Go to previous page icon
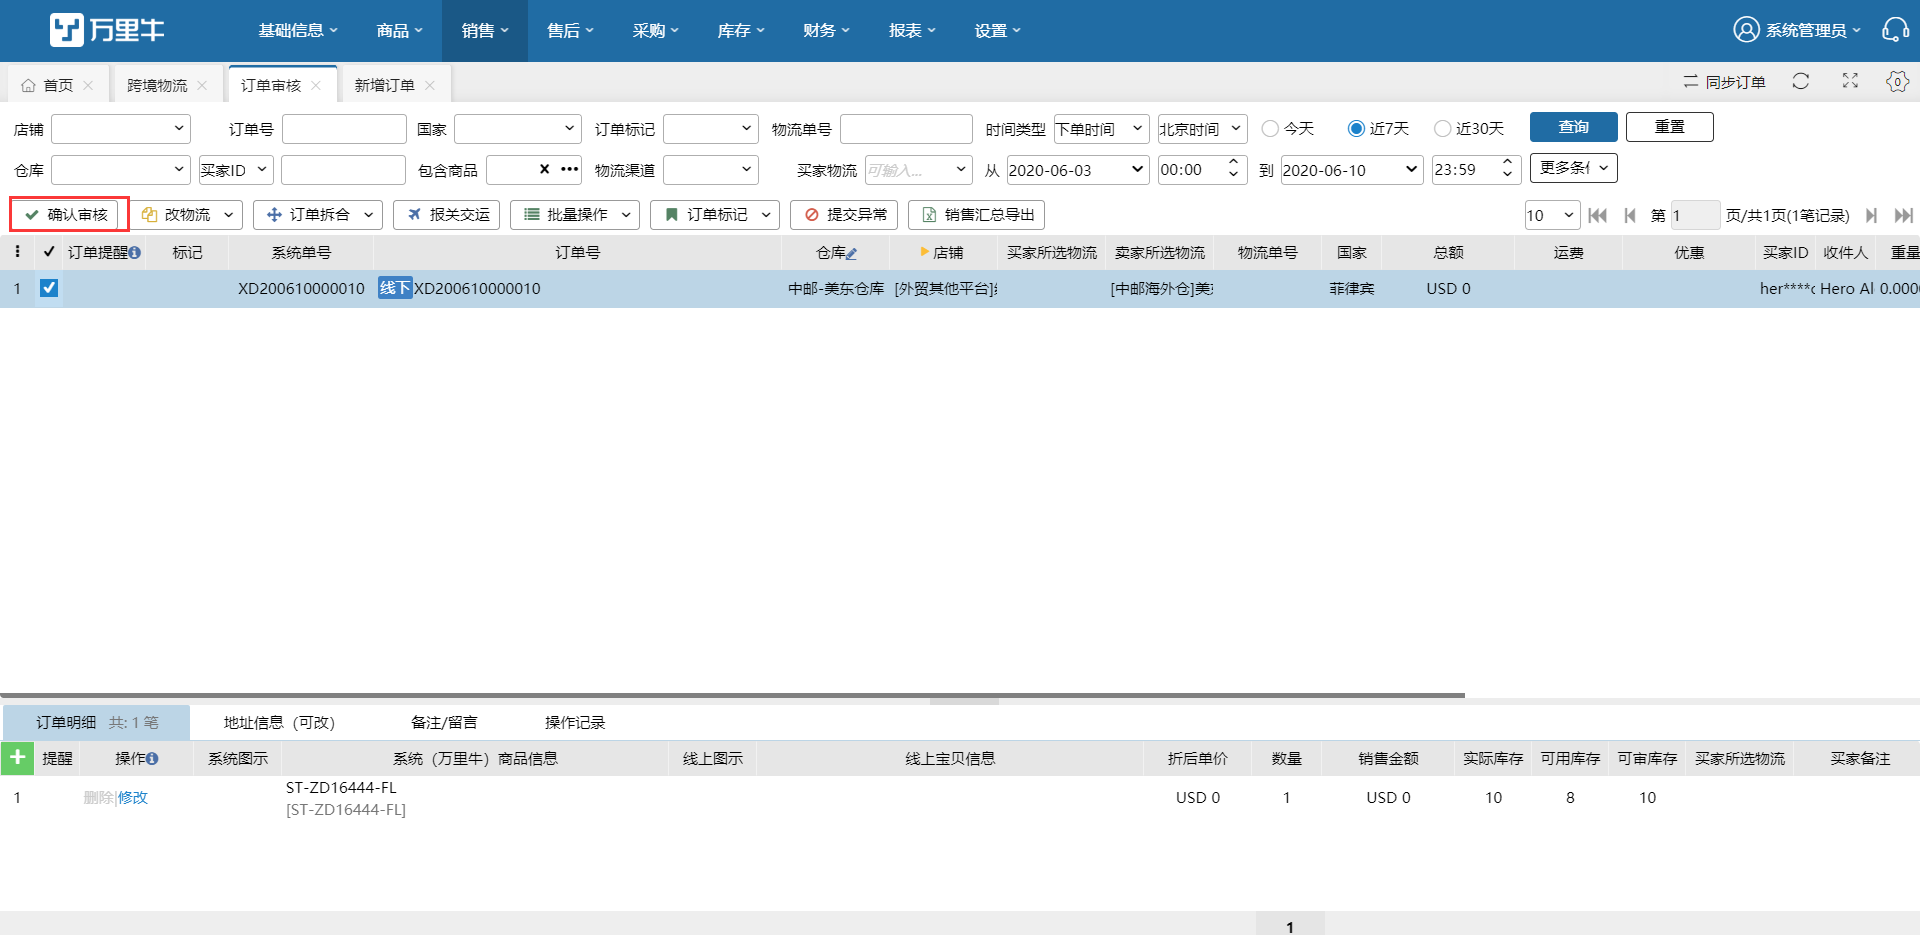Image resolution: width=1920 pixels, height=935 pixels. [x=1630, y=215]
